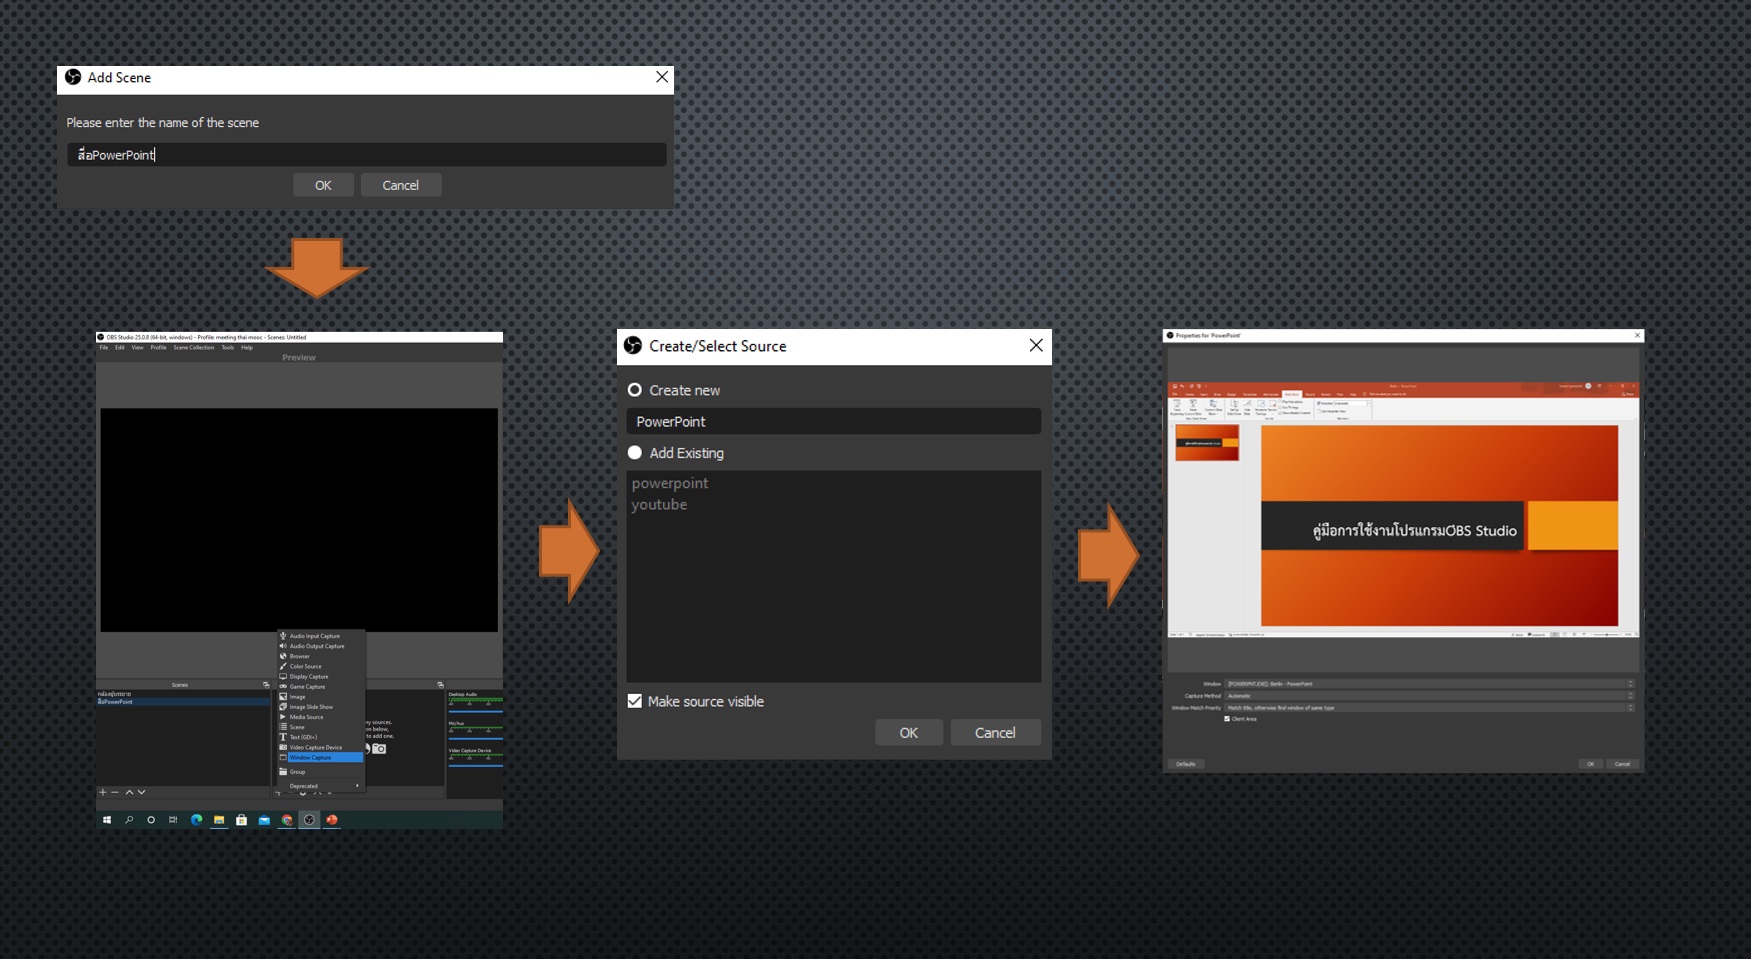Click the globe icon beside Browser source
Screen dimensions: 1751x959
283,656
